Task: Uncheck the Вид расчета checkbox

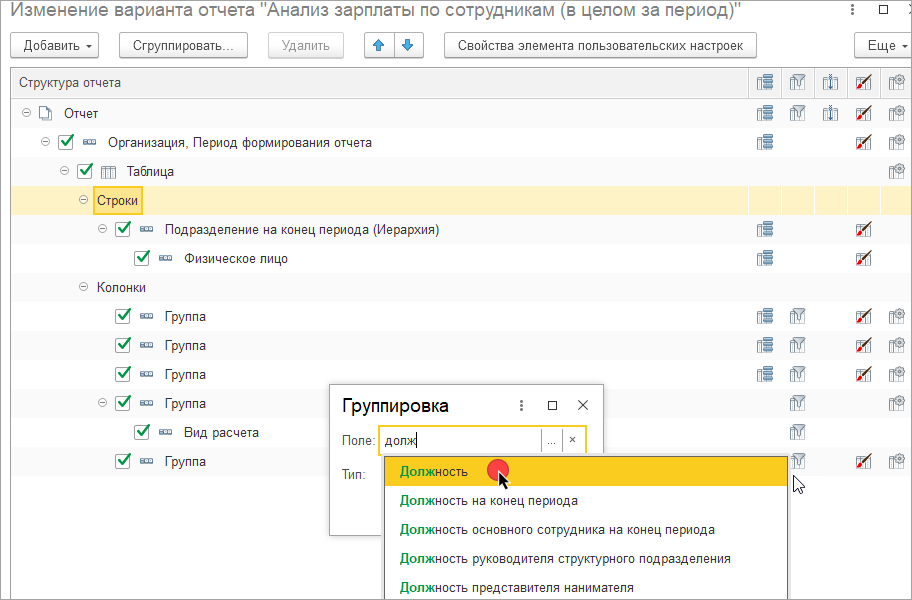Action: tap(142, 432)
